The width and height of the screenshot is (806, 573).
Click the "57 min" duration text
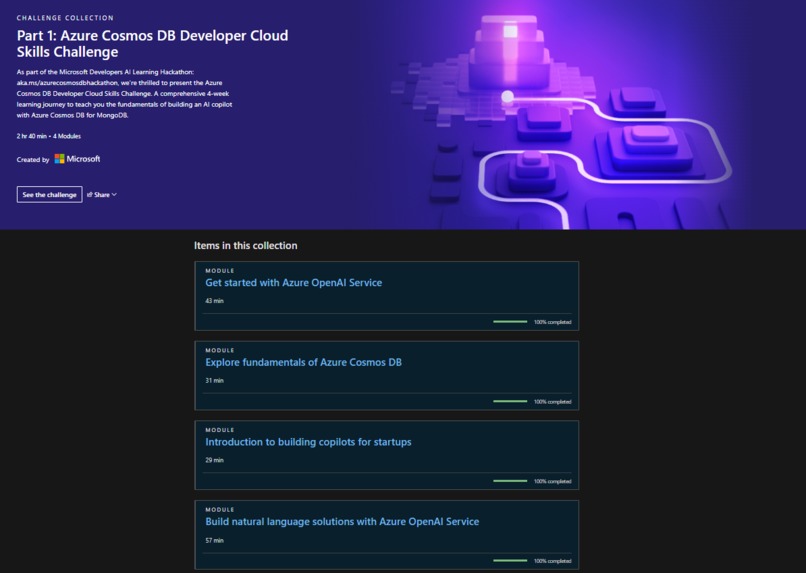[x=214, y=540]
